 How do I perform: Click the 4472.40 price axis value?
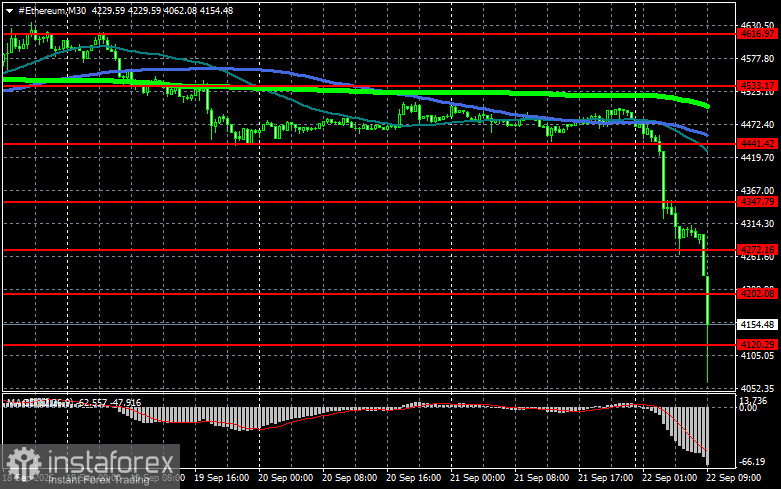[x=757, y=124]
